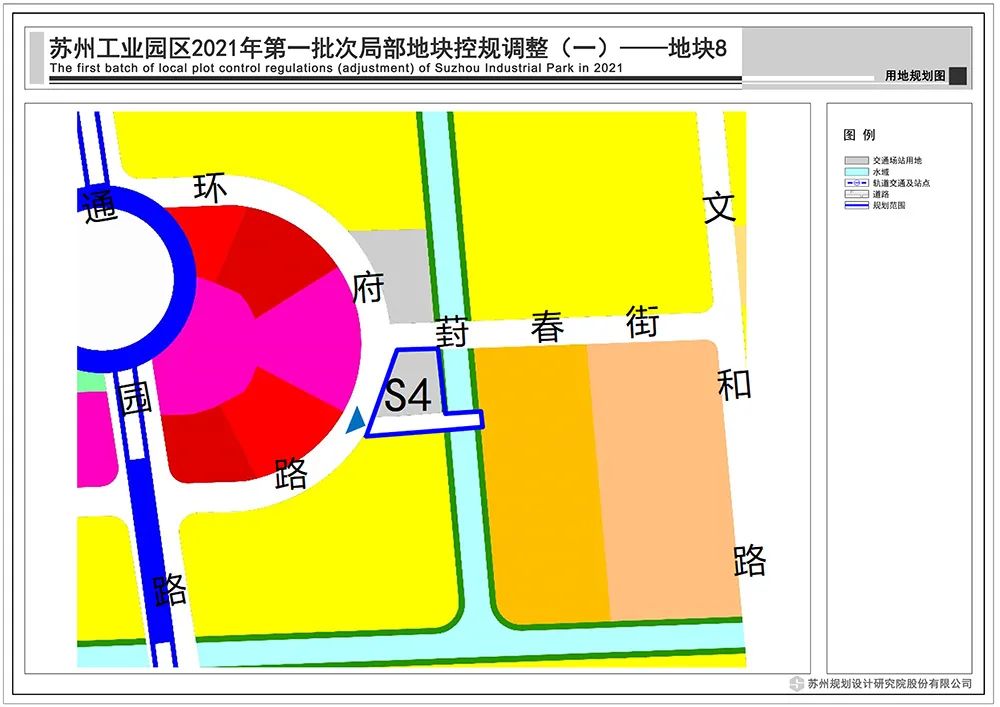
Task: Click the legend label 轨道交通及站点
Action: (902, 183)
